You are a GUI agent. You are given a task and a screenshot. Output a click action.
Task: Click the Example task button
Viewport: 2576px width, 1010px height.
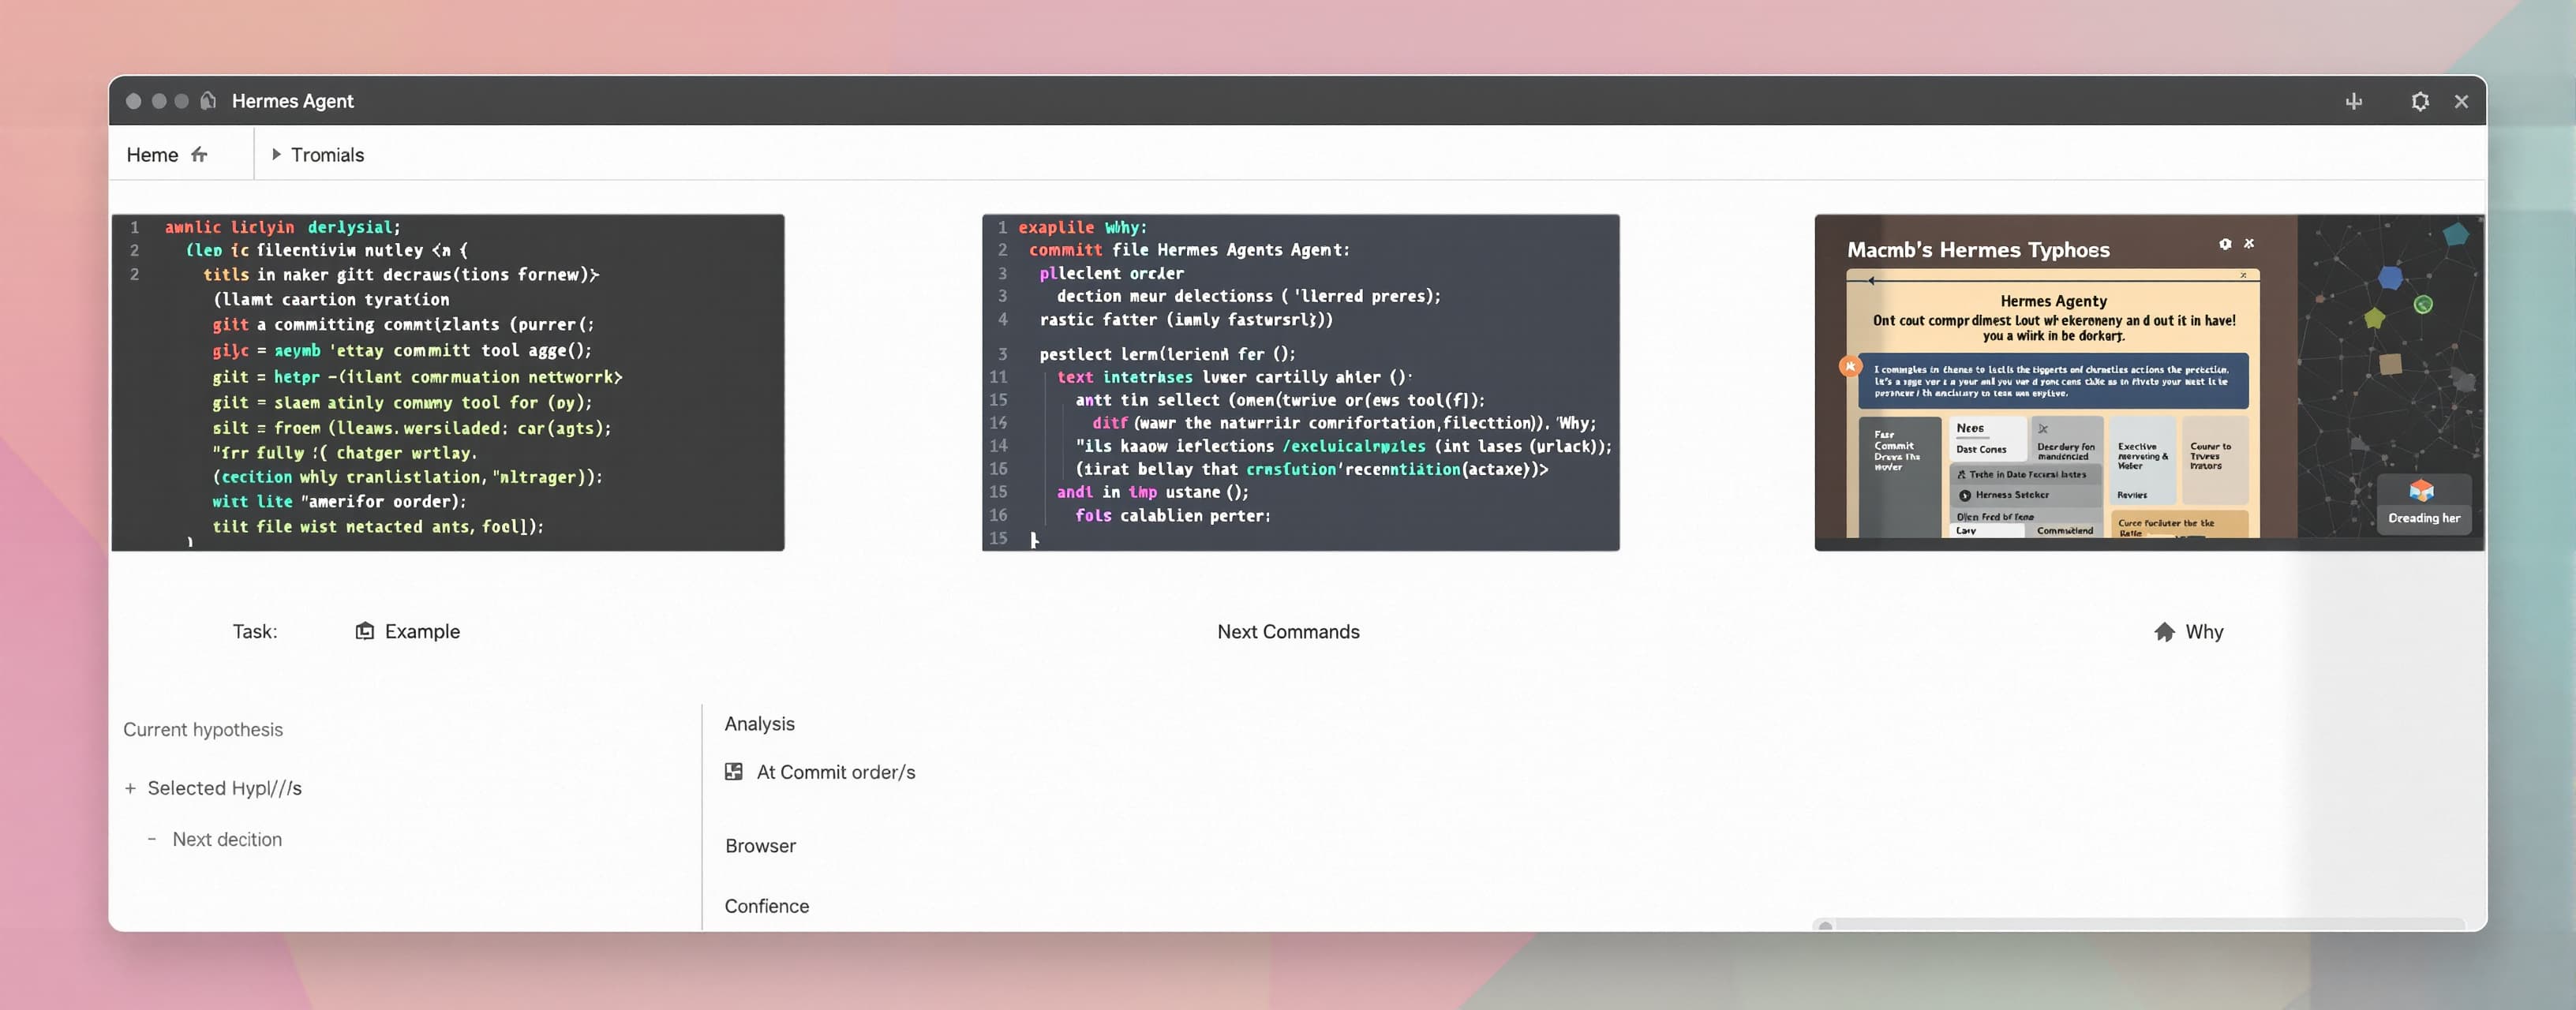tap(408, 632)
